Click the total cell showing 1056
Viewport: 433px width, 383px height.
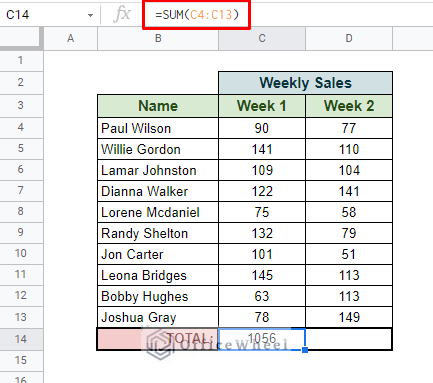tap(262, 339)
